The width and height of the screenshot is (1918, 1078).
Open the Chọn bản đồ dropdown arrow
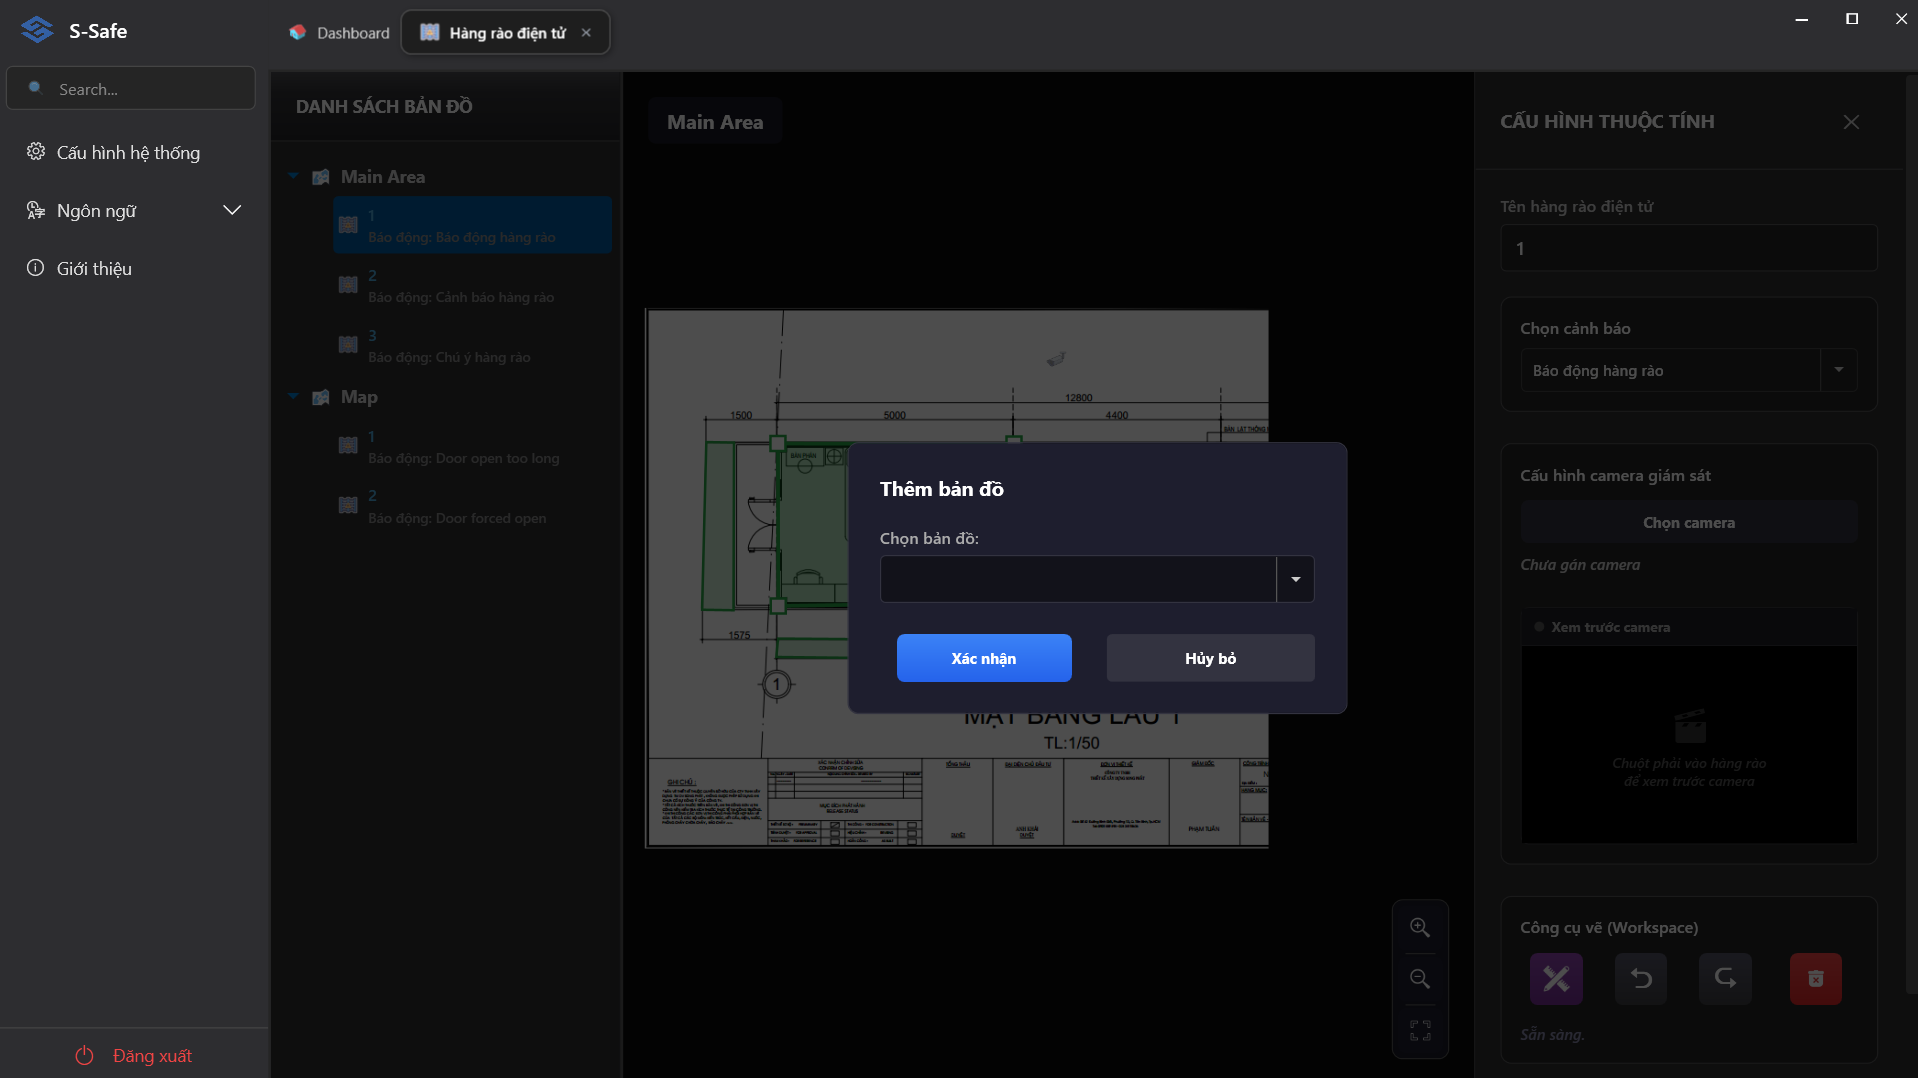click(x=1295, y=579)
